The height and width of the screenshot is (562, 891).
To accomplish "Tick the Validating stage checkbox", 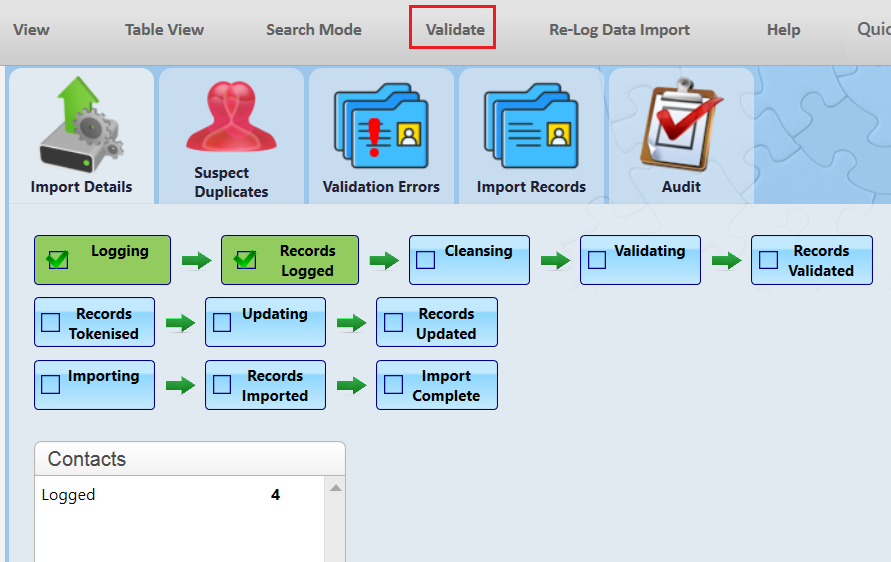I will click(x=597, y=260).
